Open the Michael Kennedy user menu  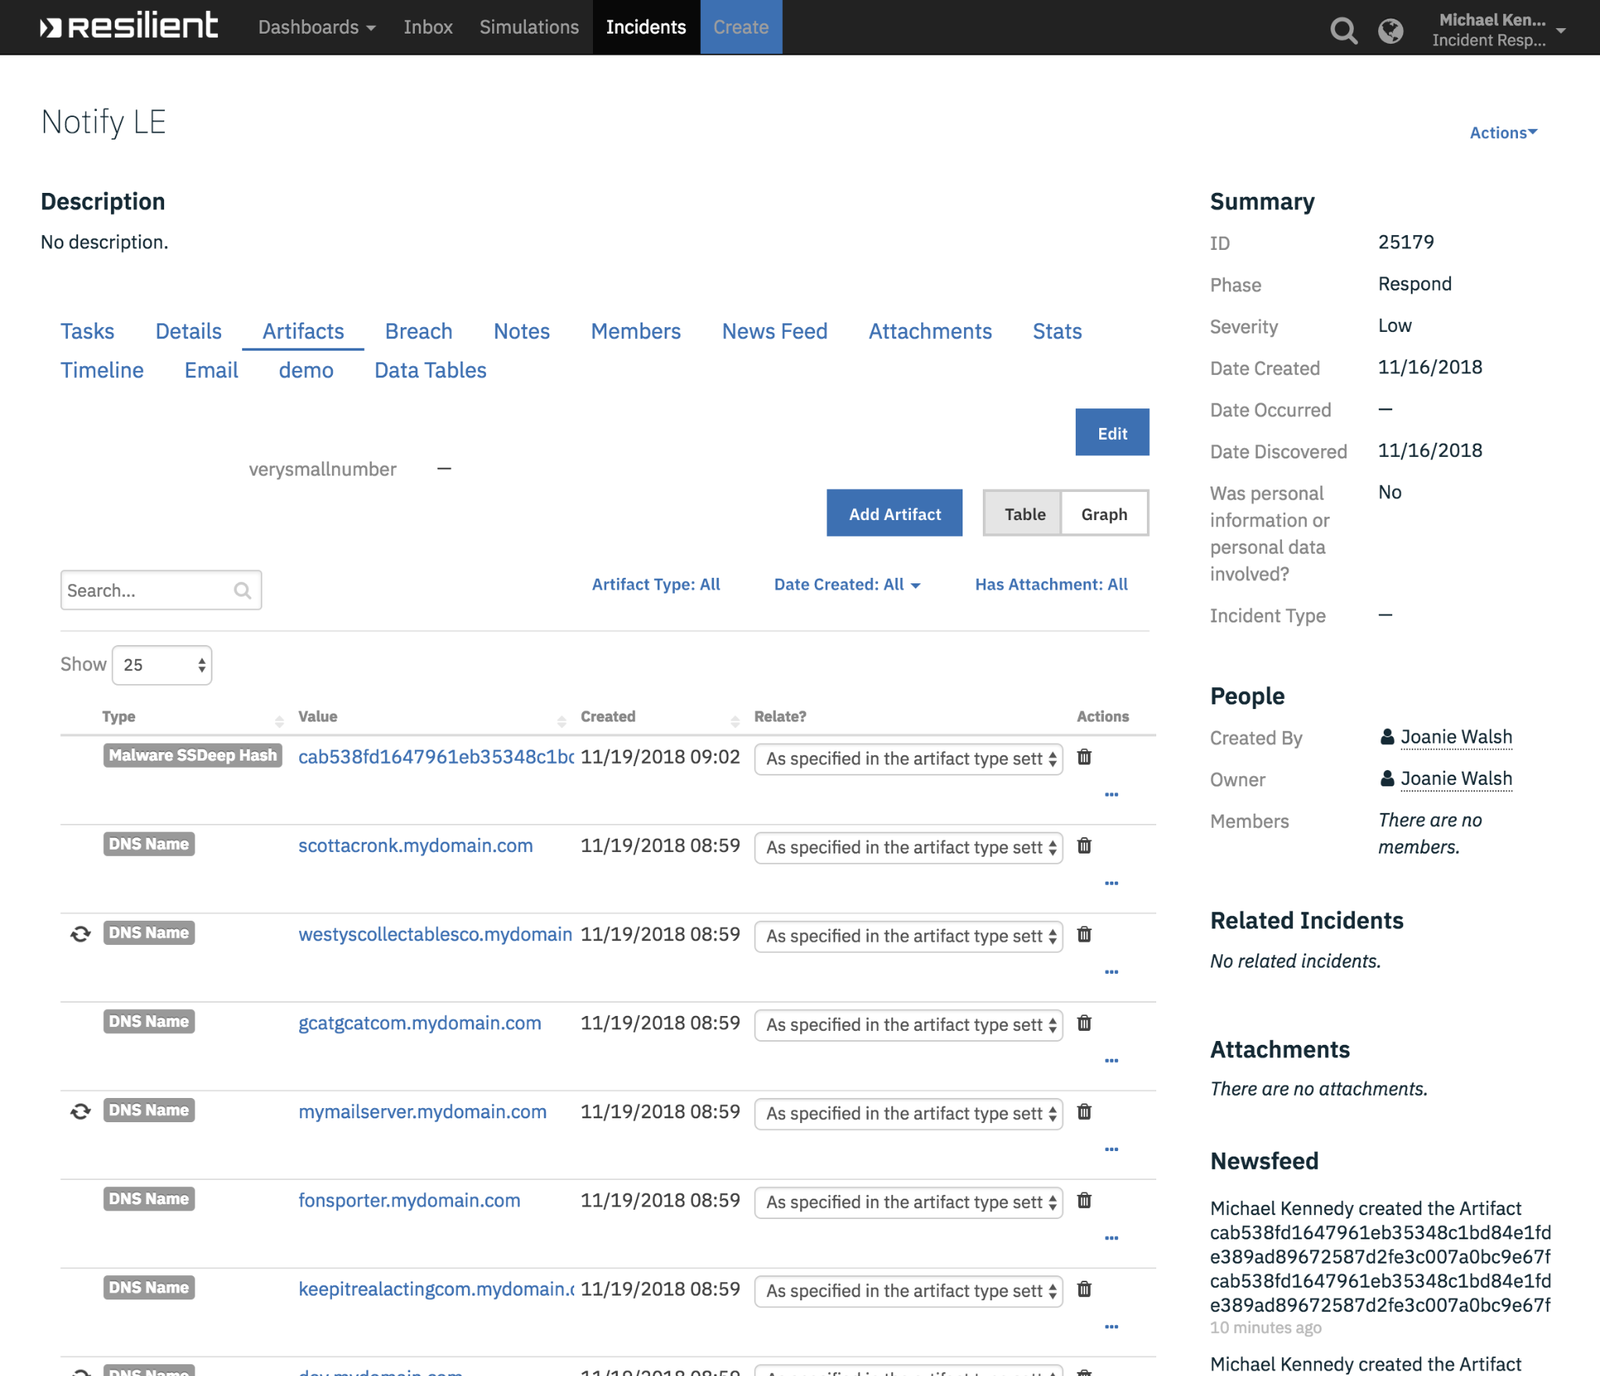click(x=1500, y=29)
